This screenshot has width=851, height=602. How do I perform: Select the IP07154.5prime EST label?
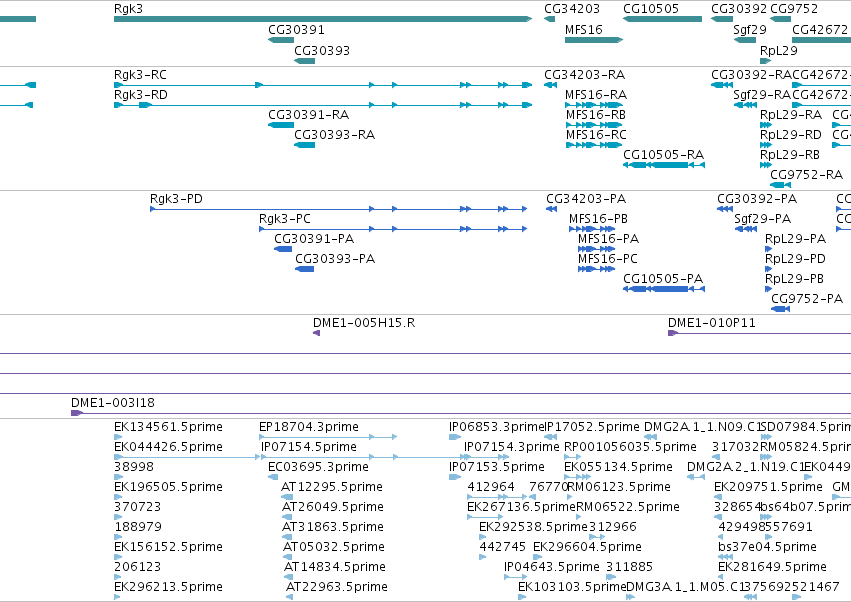point(309,447)
